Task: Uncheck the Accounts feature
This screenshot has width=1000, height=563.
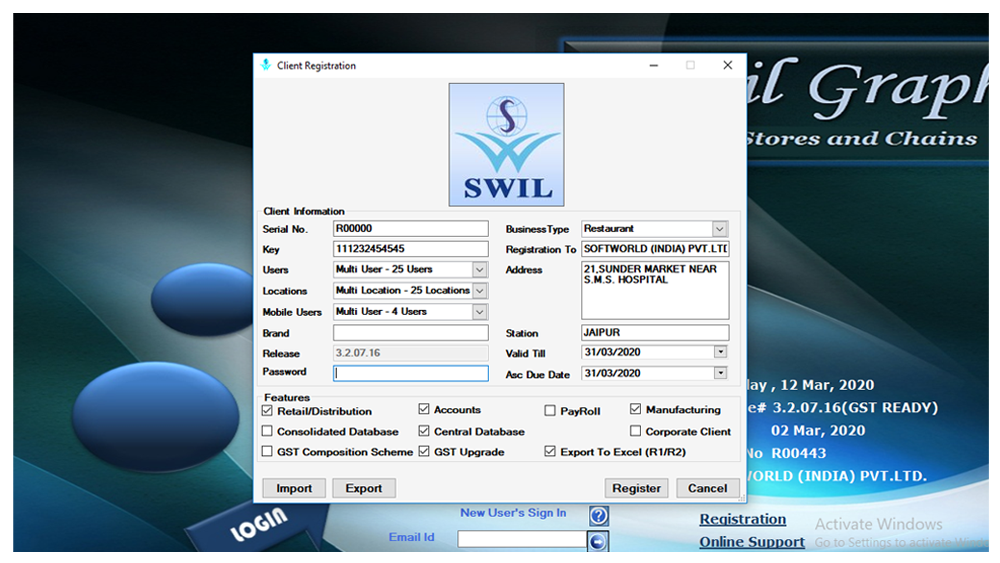Action: pyautogui.click(x=424, y=409)
